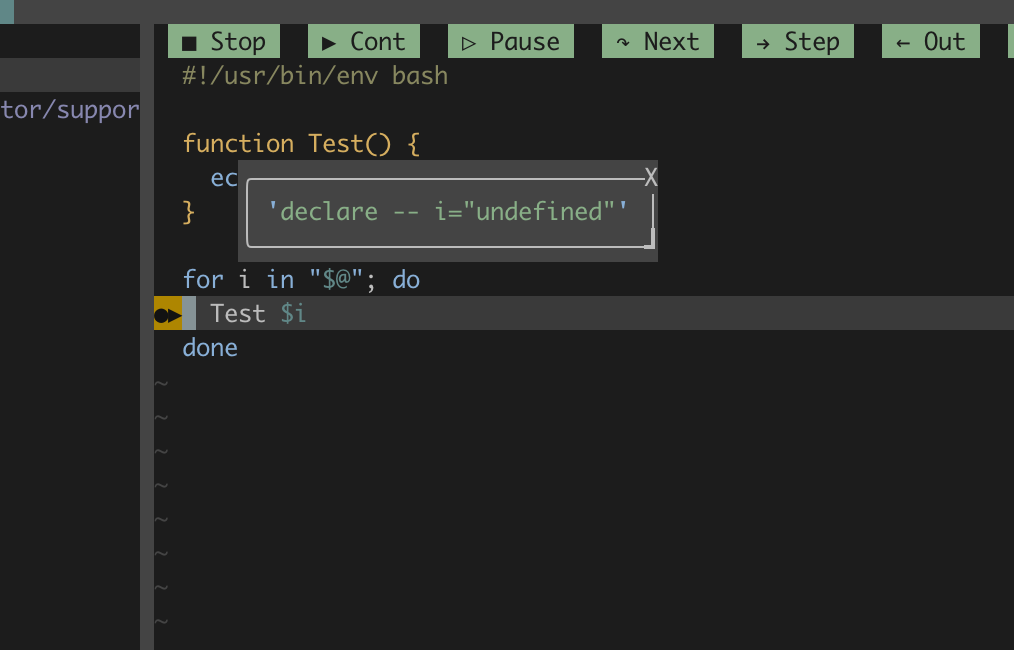
Task: Click the partially visible button at the toolbar's right edge
Action: 1009,41
